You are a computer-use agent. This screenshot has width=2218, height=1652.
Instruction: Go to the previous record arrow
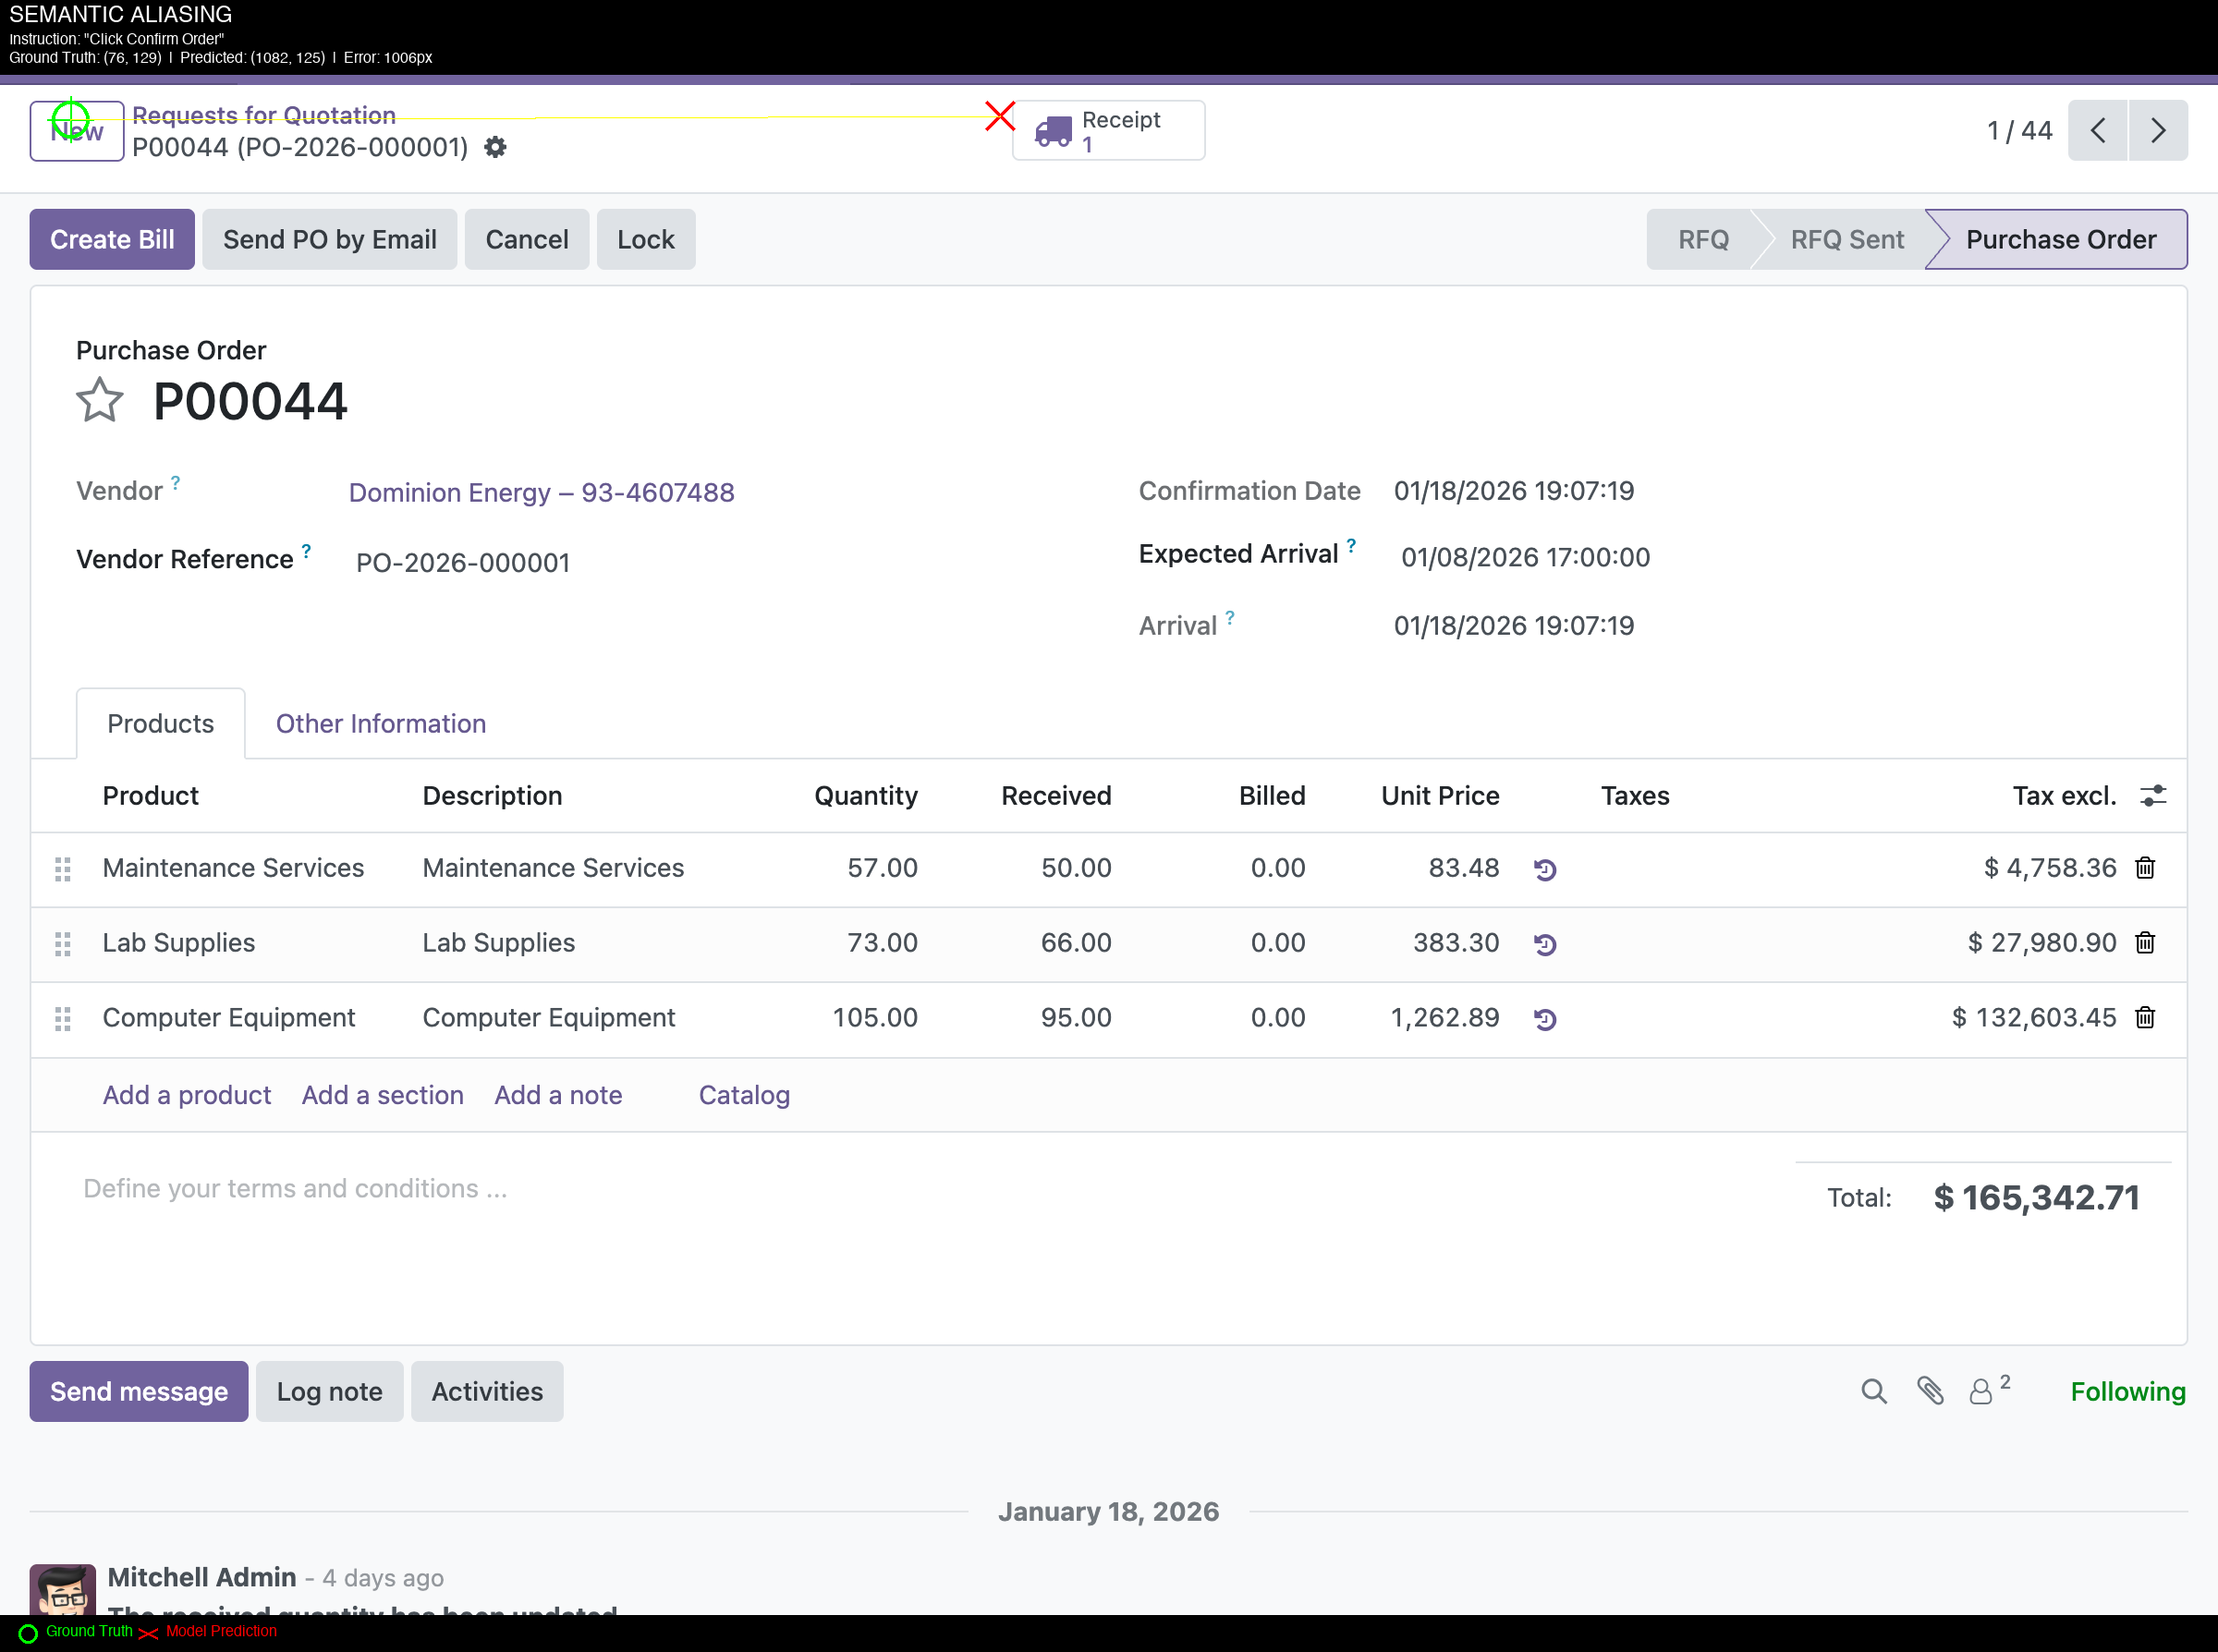point(2097,131)
